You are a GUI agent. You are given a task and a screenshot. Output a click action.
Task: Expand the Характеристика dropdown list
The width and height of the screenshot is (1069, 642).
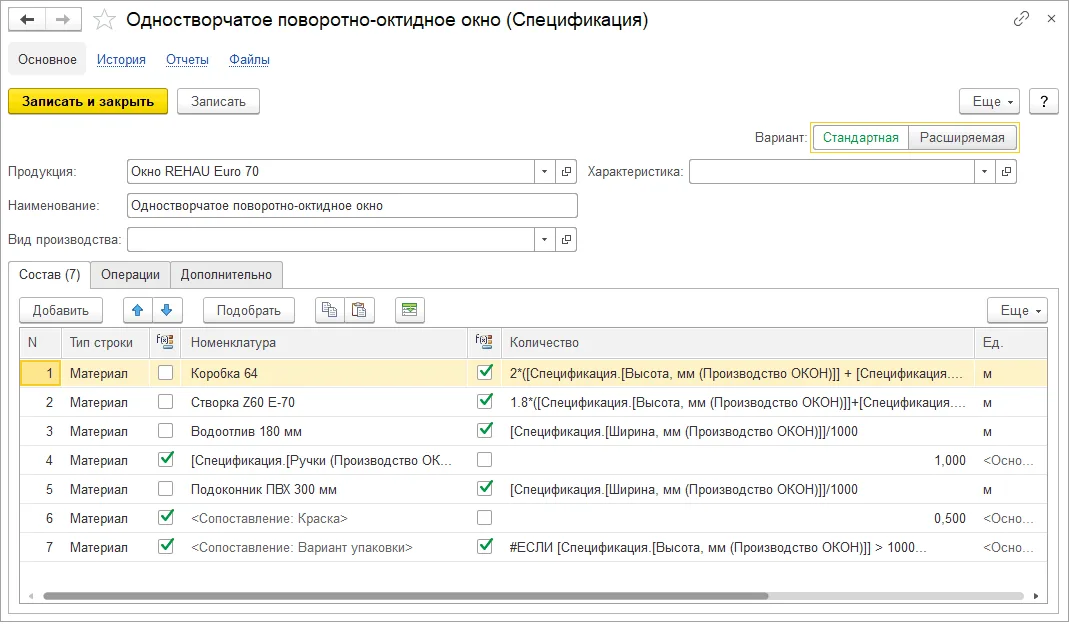coord(984,172)
